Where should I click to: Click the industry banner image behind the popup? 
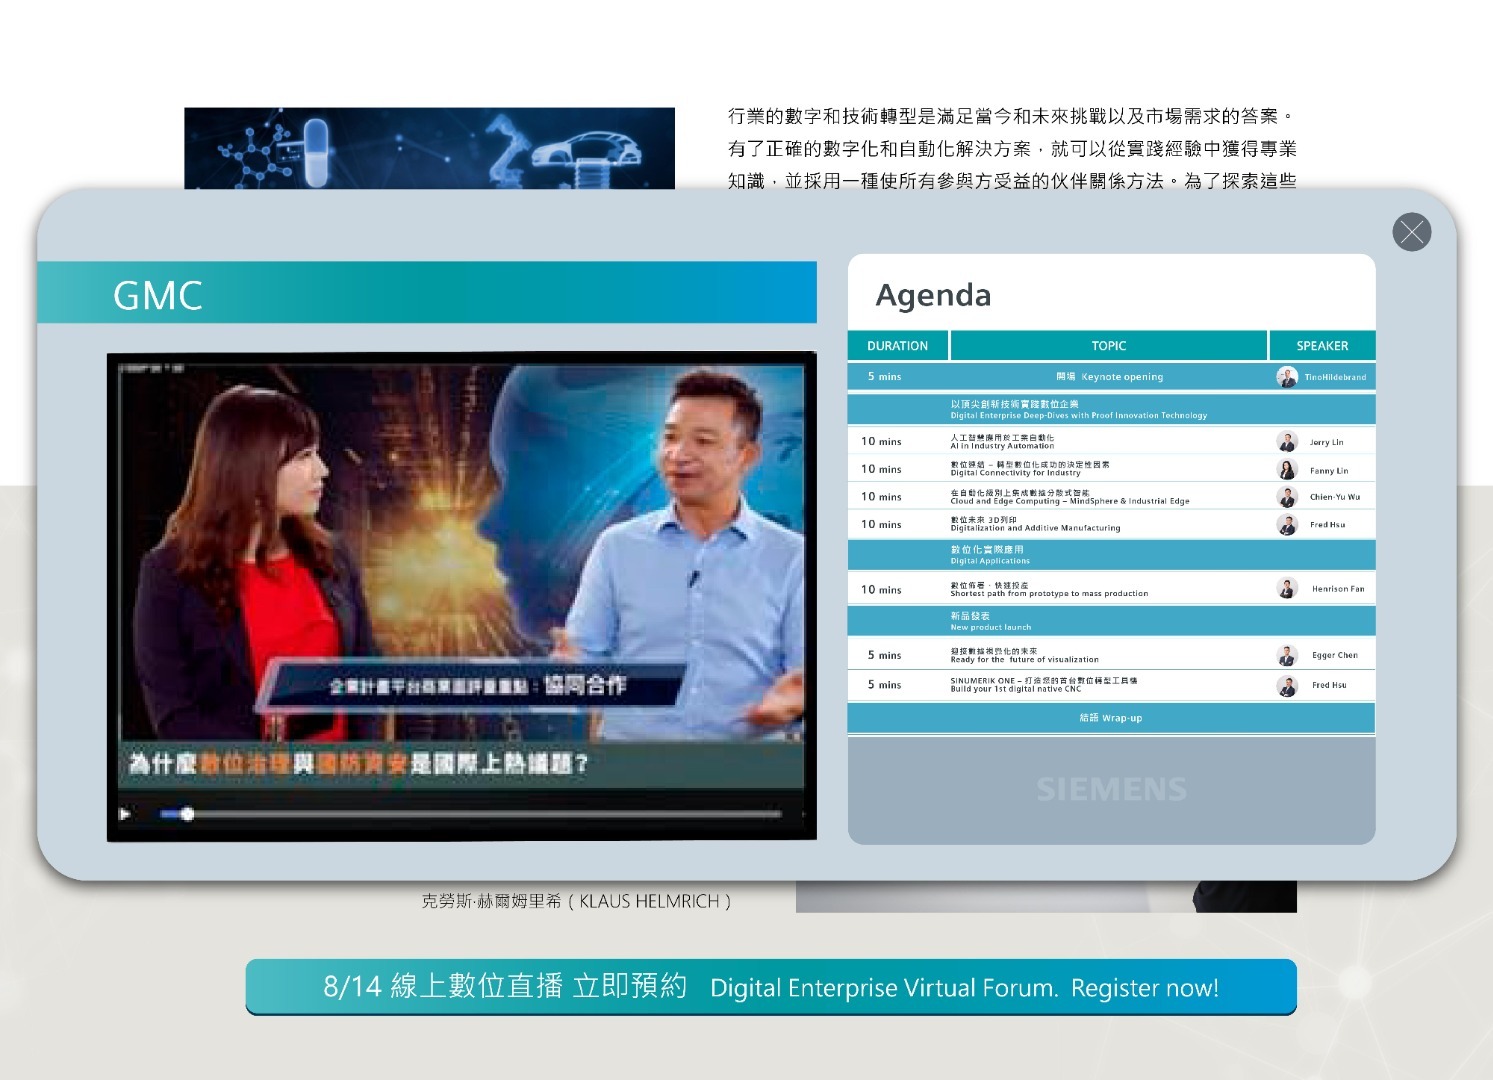[x=429, y=148]
